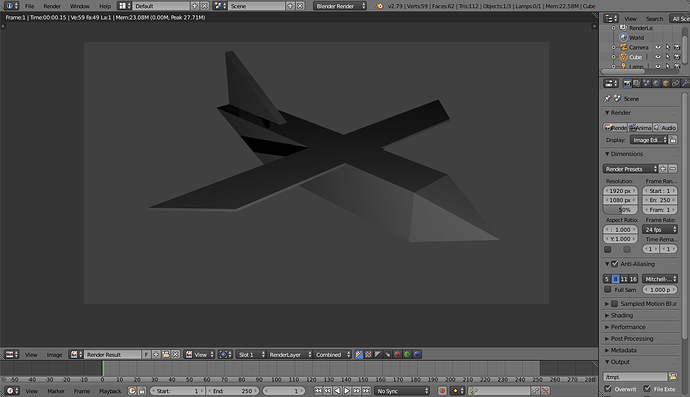Open the Outliner editor type selector
The height and width of the screenshot is (397, 690).
tap(611, 18)
